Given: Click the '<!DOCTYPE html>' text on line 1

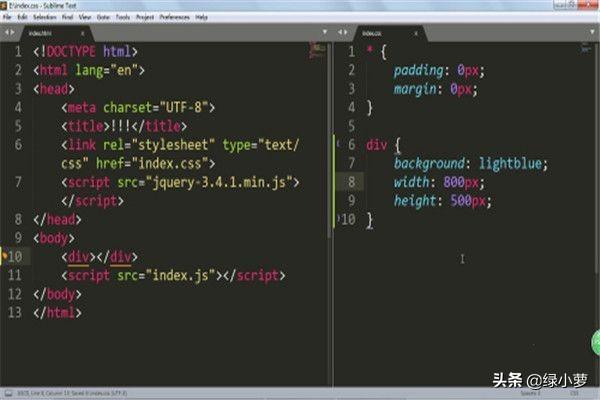Looking at the screenshot, I should click(x=85, y=52).
